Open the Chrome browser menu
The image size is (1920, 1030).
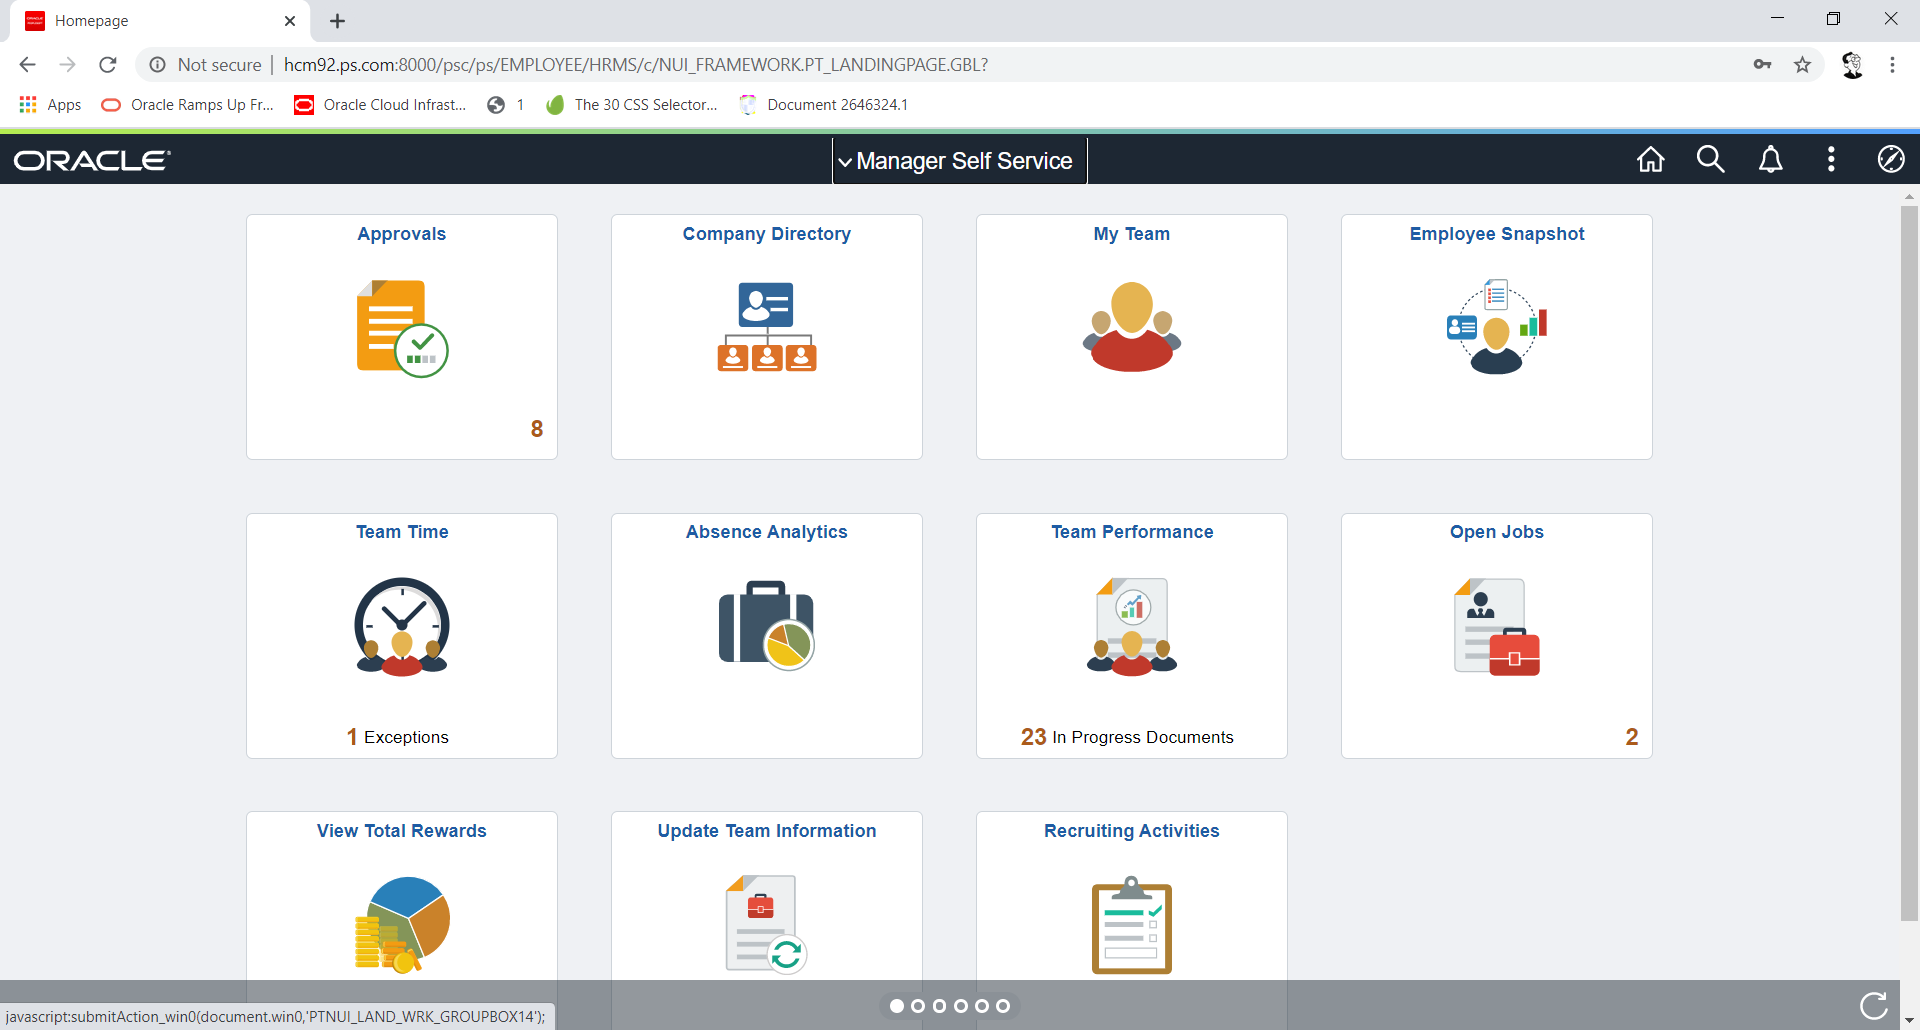[x=1892, y=65]
